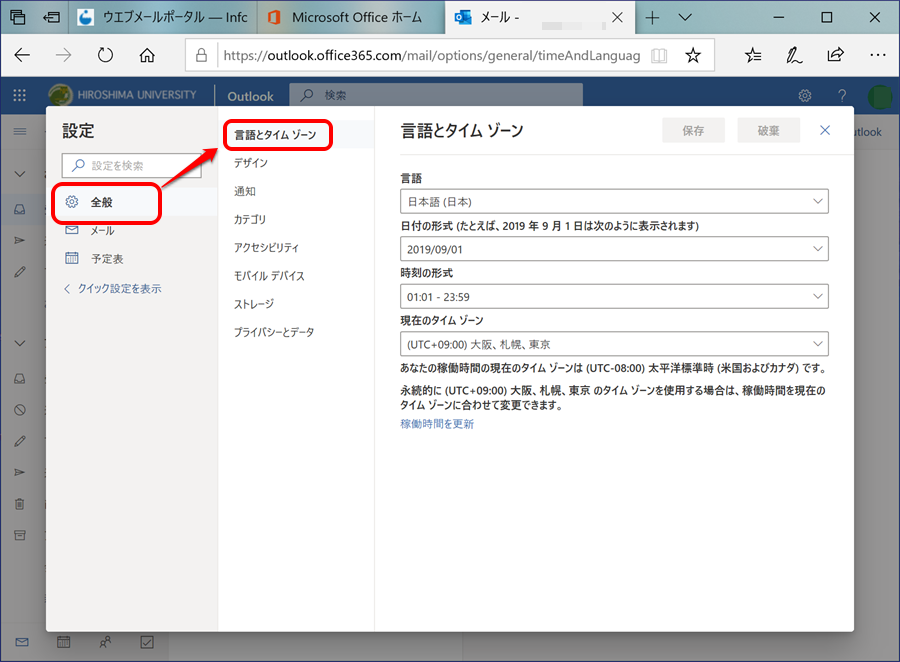Add page to favorites with the star

[x=693, y=55]
